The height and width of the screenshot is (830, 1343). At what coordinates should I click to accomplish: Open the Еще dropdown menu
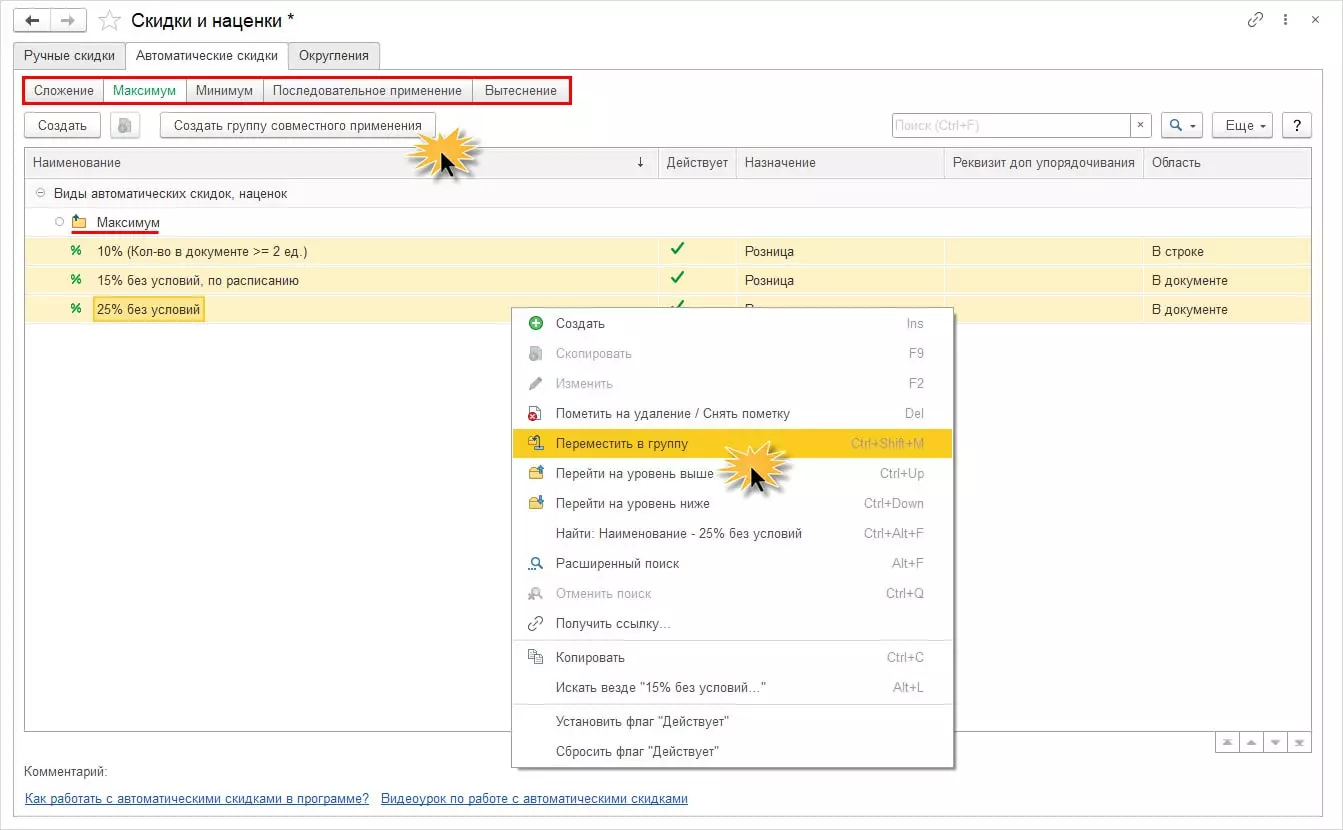point(1242,125)
